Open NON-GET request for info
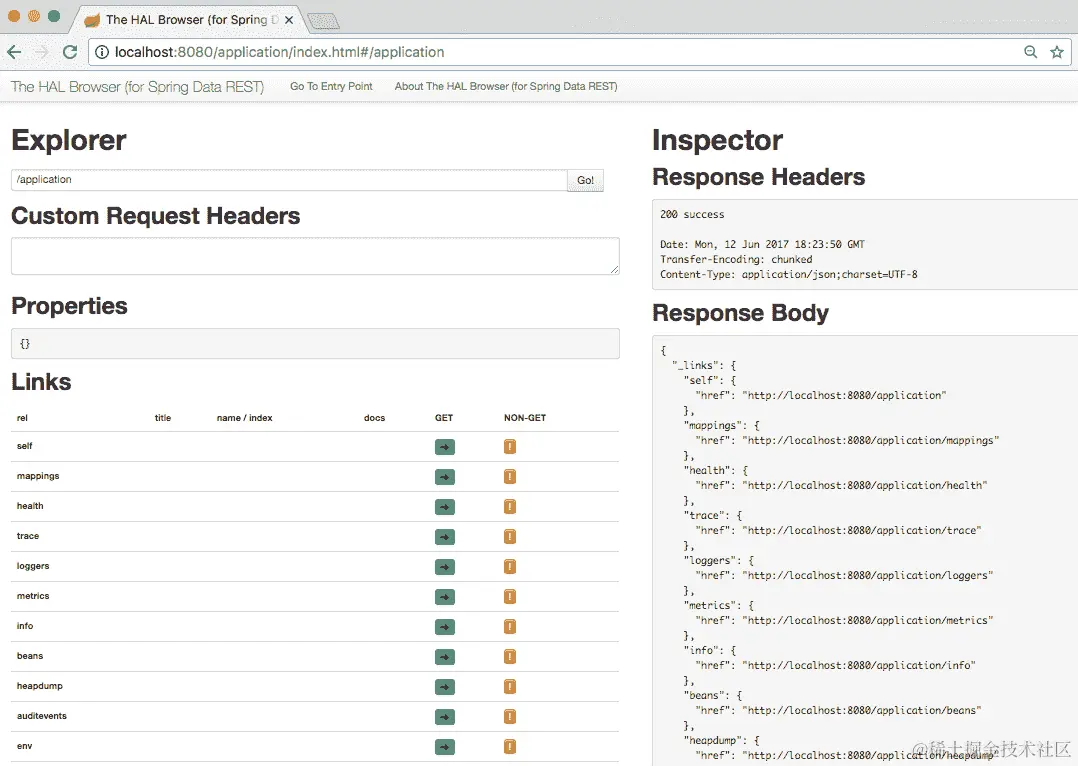 click(x=510, y=626)
